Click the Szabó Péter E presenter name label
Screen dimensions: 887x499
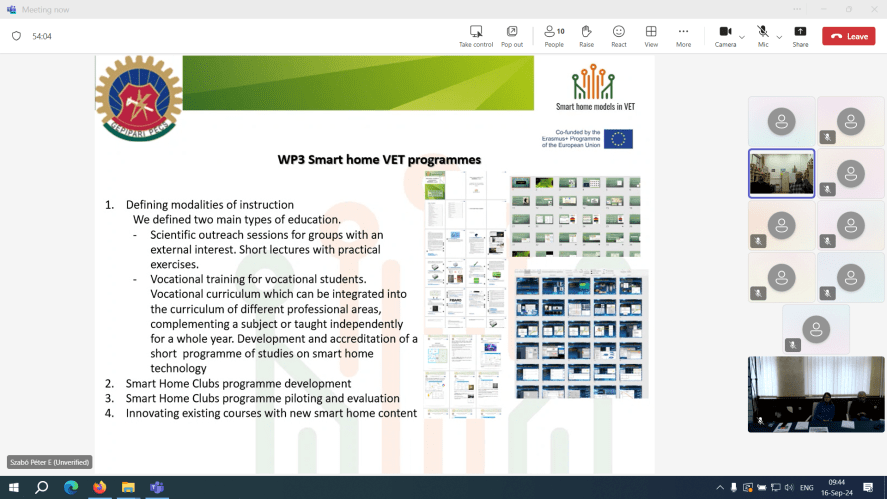tap(50, 462)
